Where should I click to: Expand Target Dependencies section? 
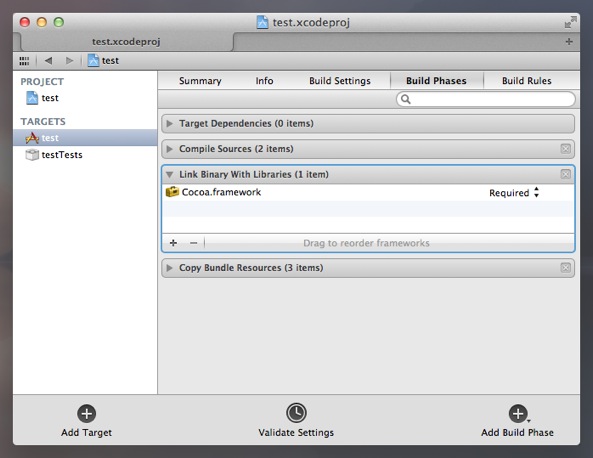(169, 124)
